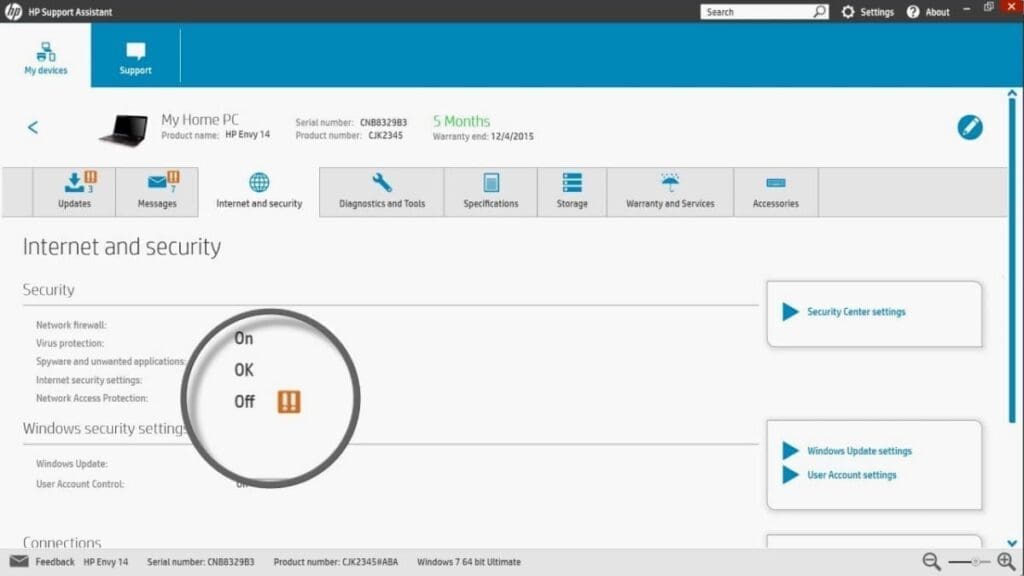
Task: Click the Feedback link
Action: (55, 562)
